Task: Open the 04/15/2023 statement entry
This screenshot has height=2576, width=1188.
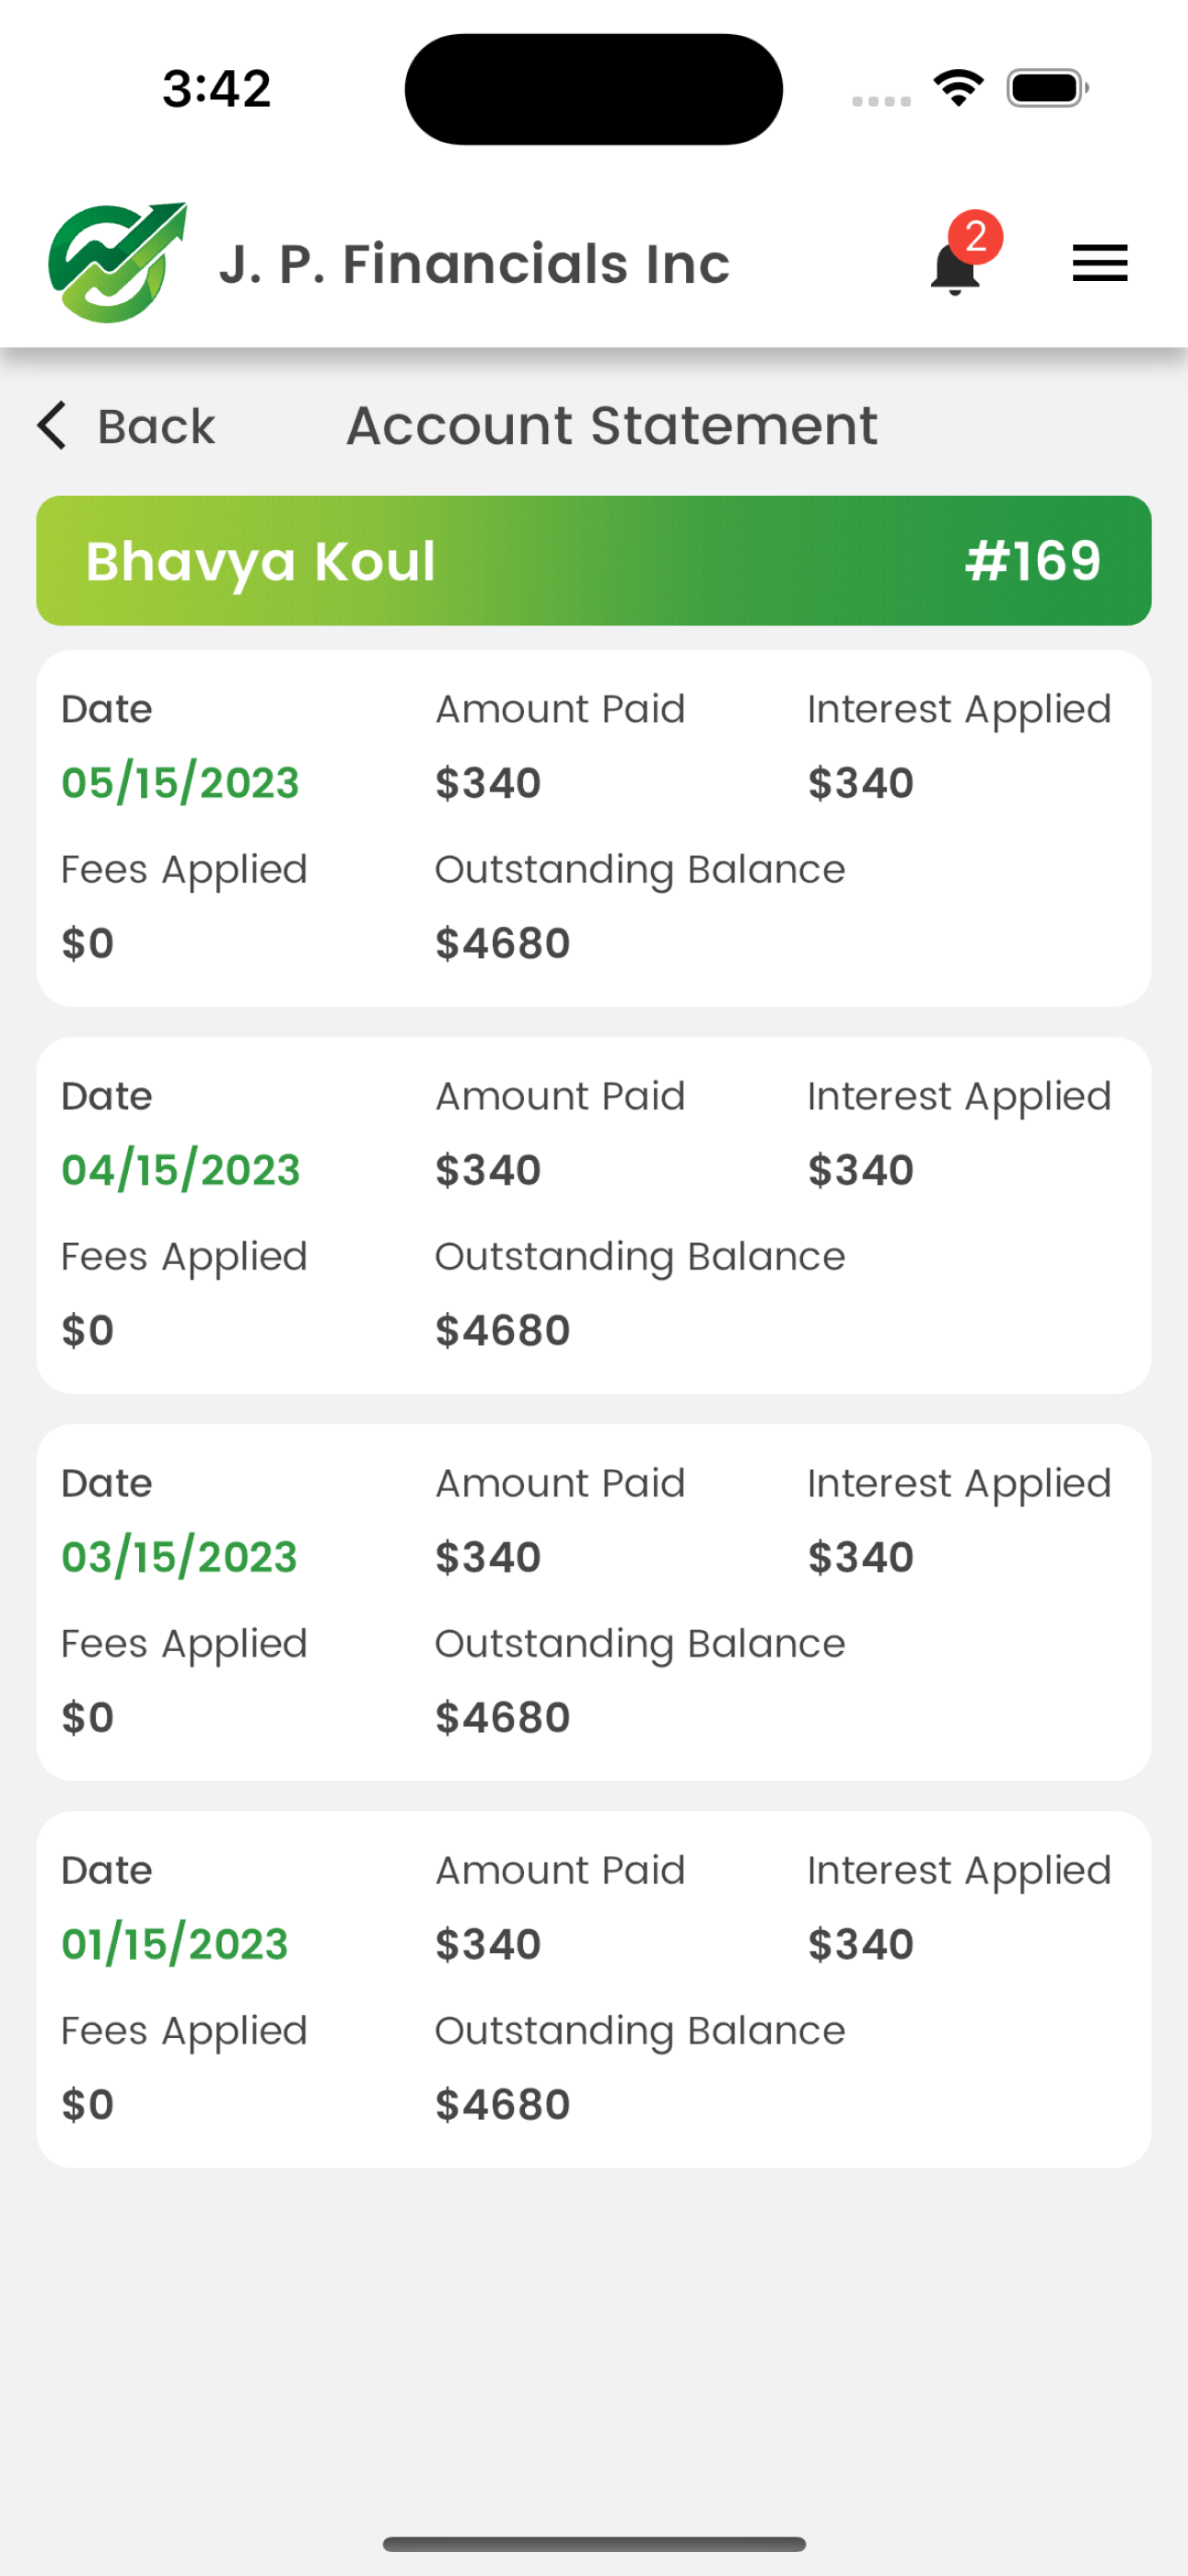Action: tap(594, 1215)
